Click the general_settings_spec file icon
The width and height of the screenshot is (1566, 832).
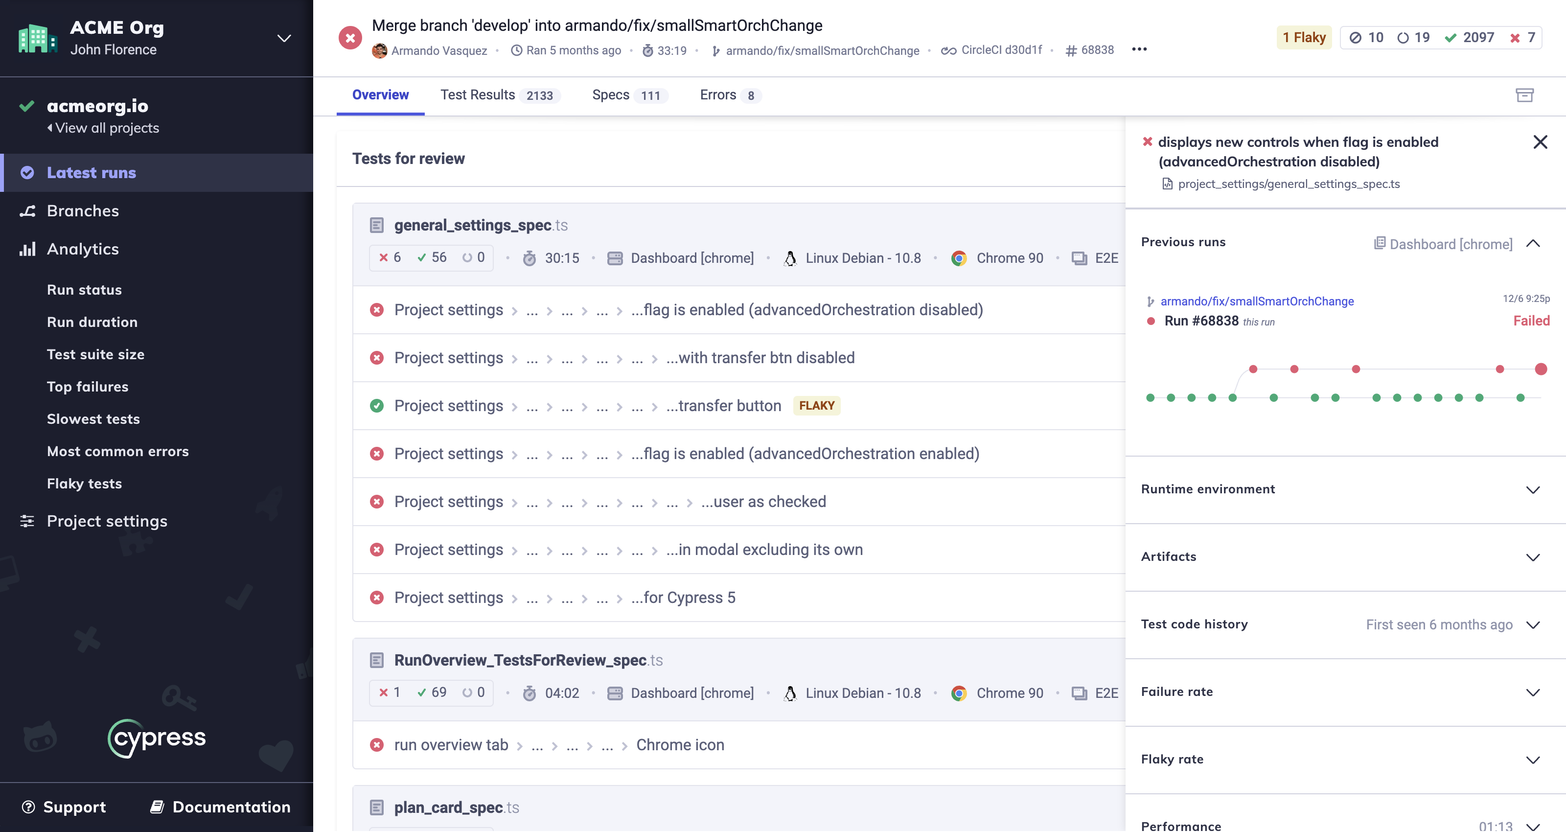coord(377,225)
